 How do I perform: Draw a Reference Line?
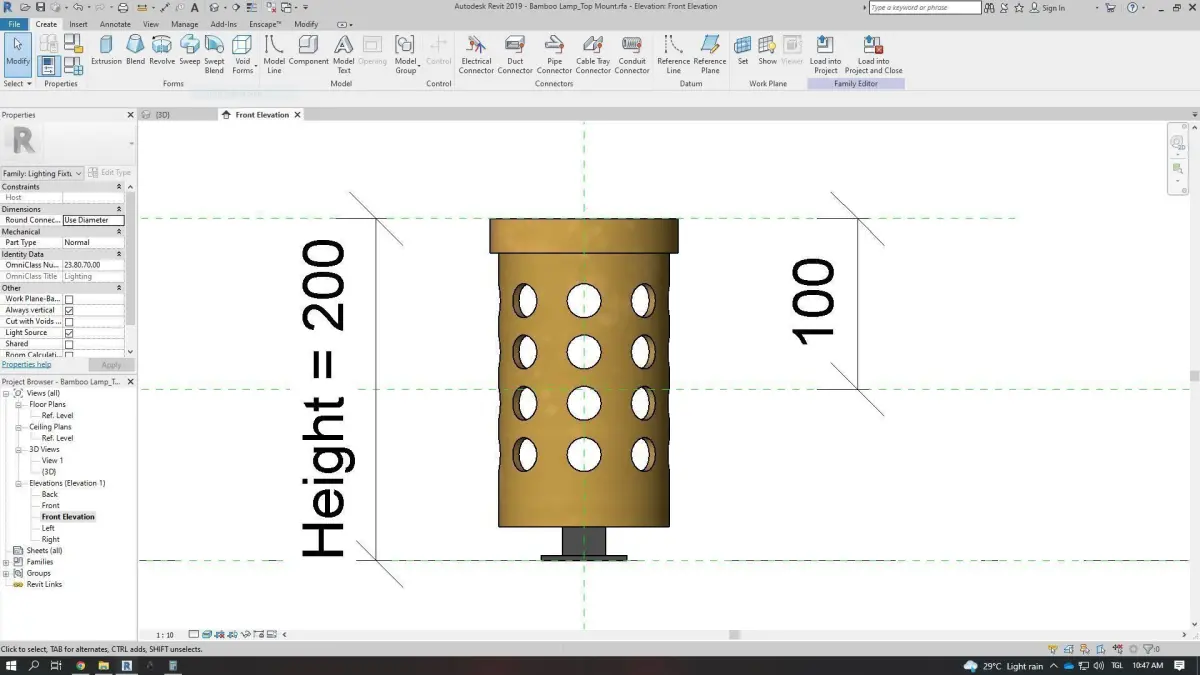pos(673,55)
